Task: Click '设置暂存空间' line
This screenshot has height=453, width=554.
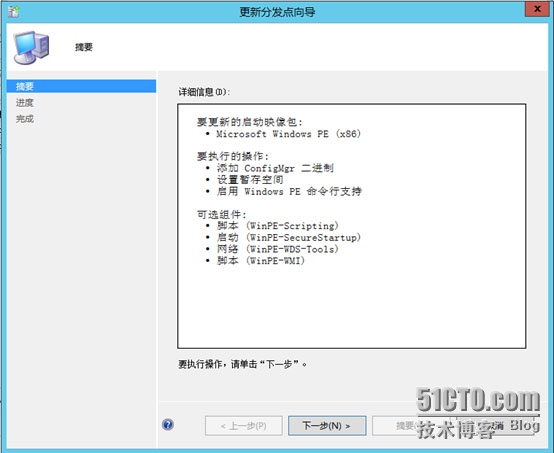Action: click(x=250, y=180)
